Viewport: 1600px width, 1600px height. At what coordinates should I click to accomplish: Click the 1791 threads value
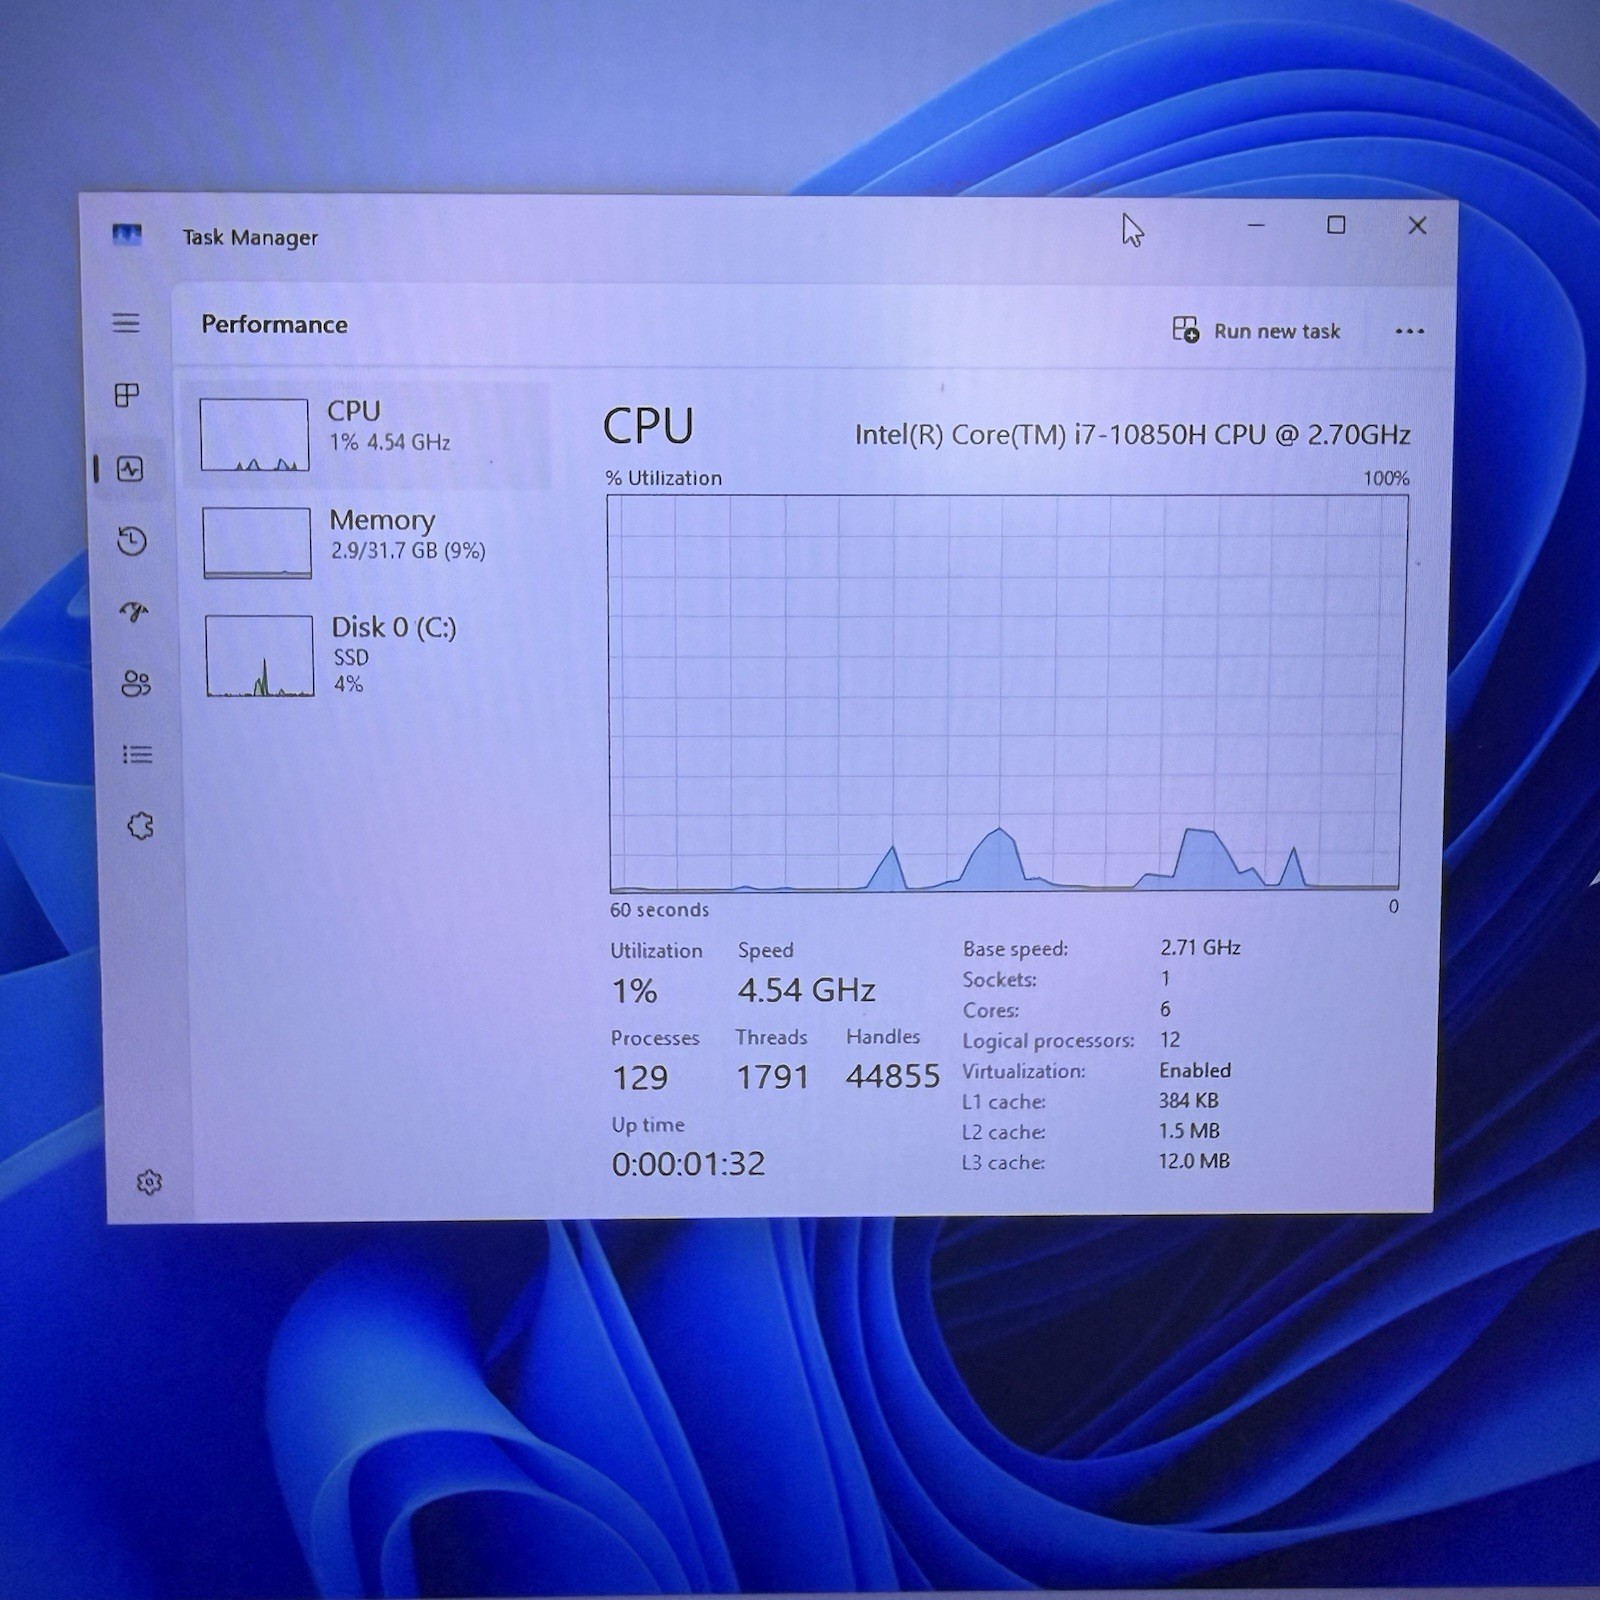[x=772, y=1077]
